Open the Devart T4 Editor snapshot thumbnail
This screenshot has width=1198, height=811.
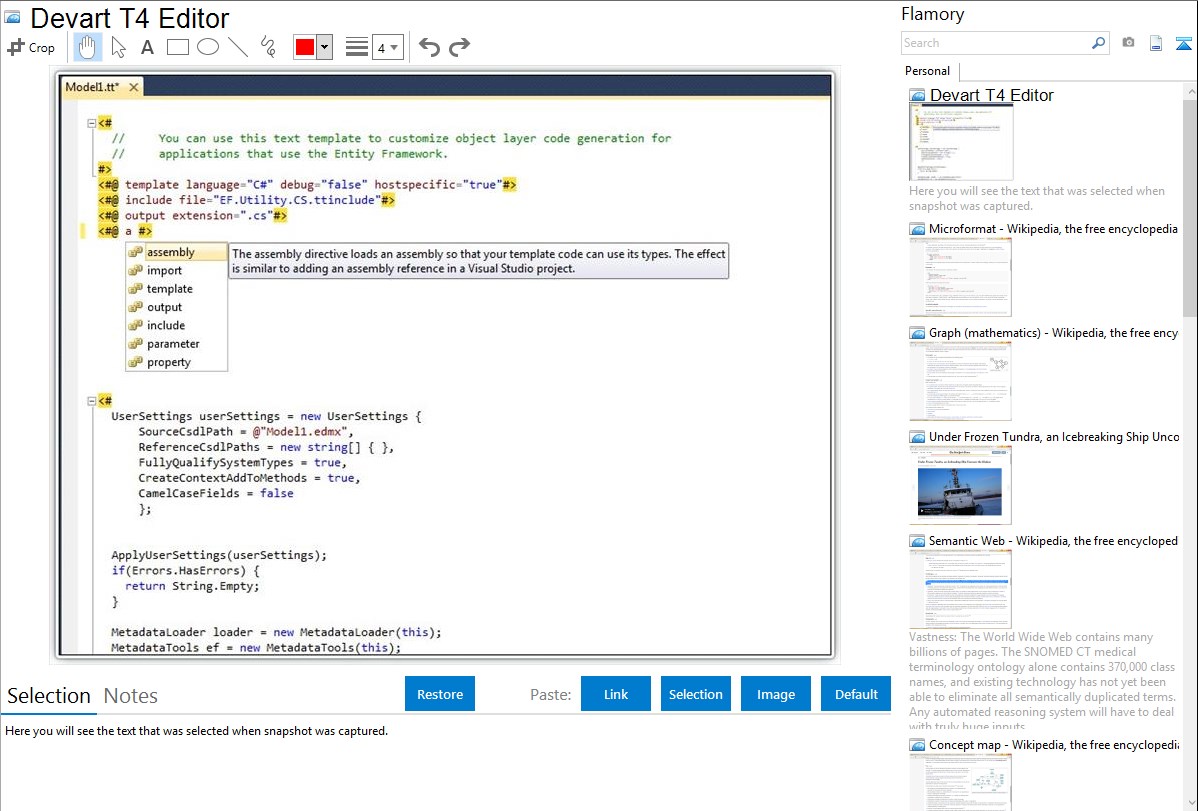tap(961, 142)
